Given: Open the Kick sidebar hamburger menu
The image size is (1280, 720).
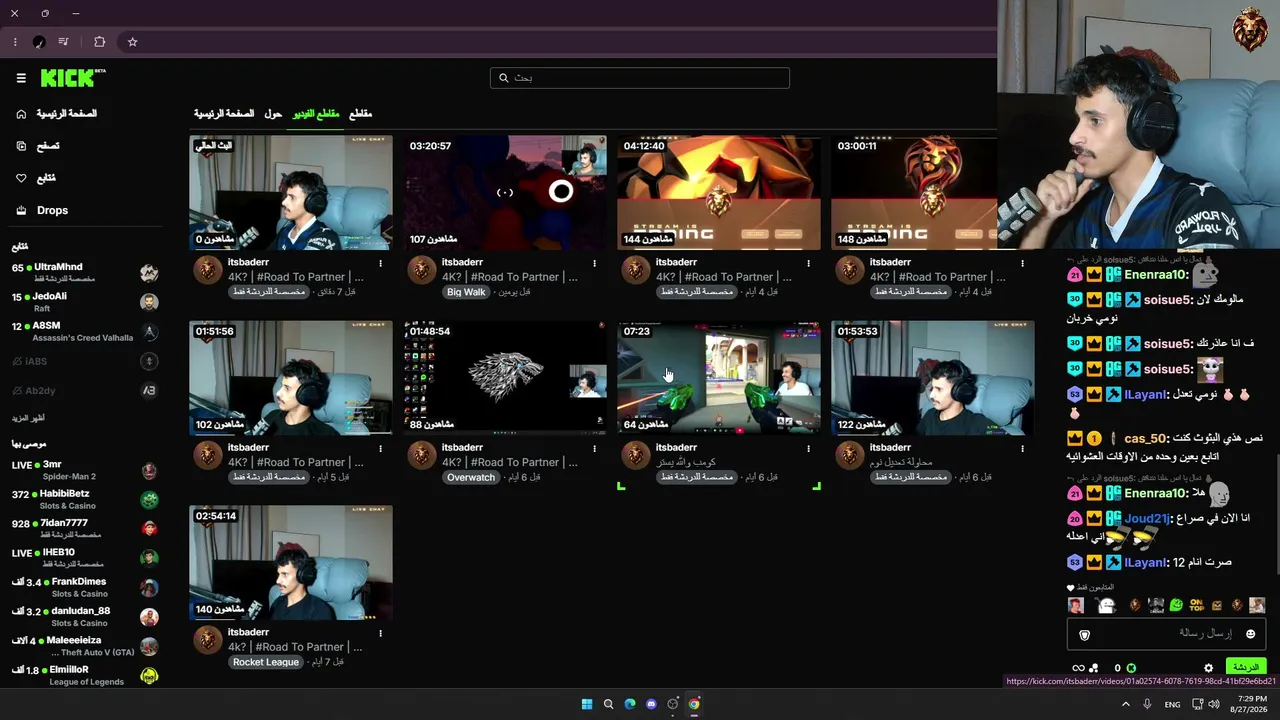Looking at the screenshot, I should click(x=21, y=78).
